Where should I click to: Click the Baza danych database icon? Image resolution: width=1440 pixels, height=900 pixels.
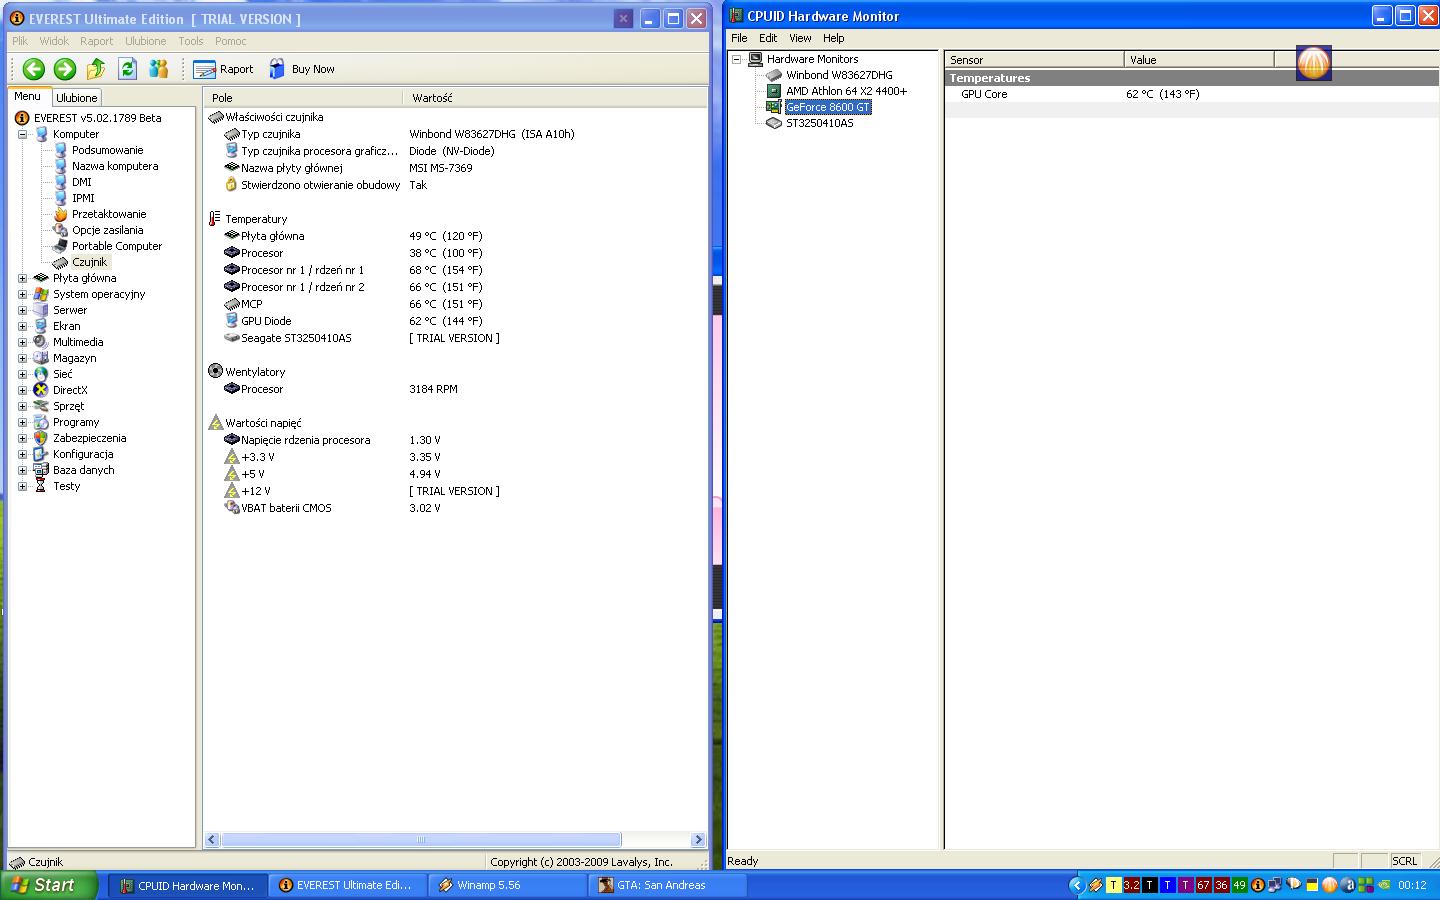[41, 470]
